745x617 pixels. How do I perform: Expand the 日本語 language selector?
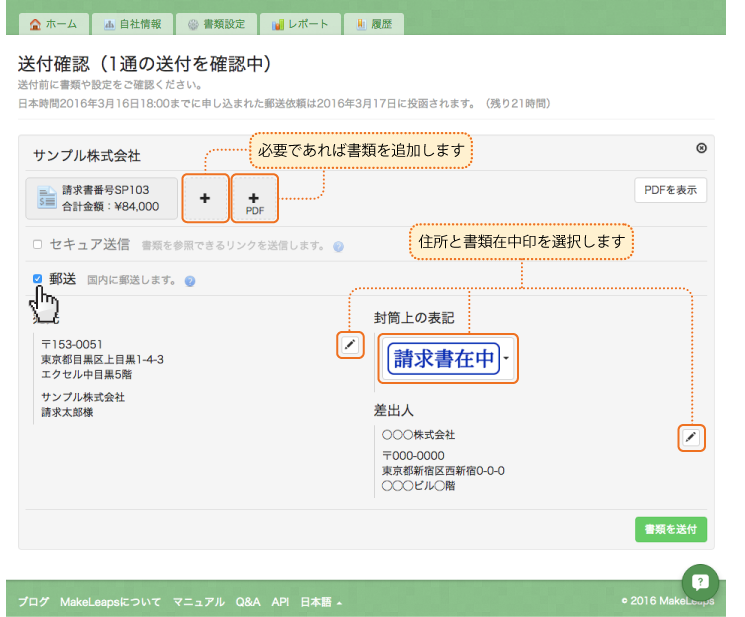321,602
